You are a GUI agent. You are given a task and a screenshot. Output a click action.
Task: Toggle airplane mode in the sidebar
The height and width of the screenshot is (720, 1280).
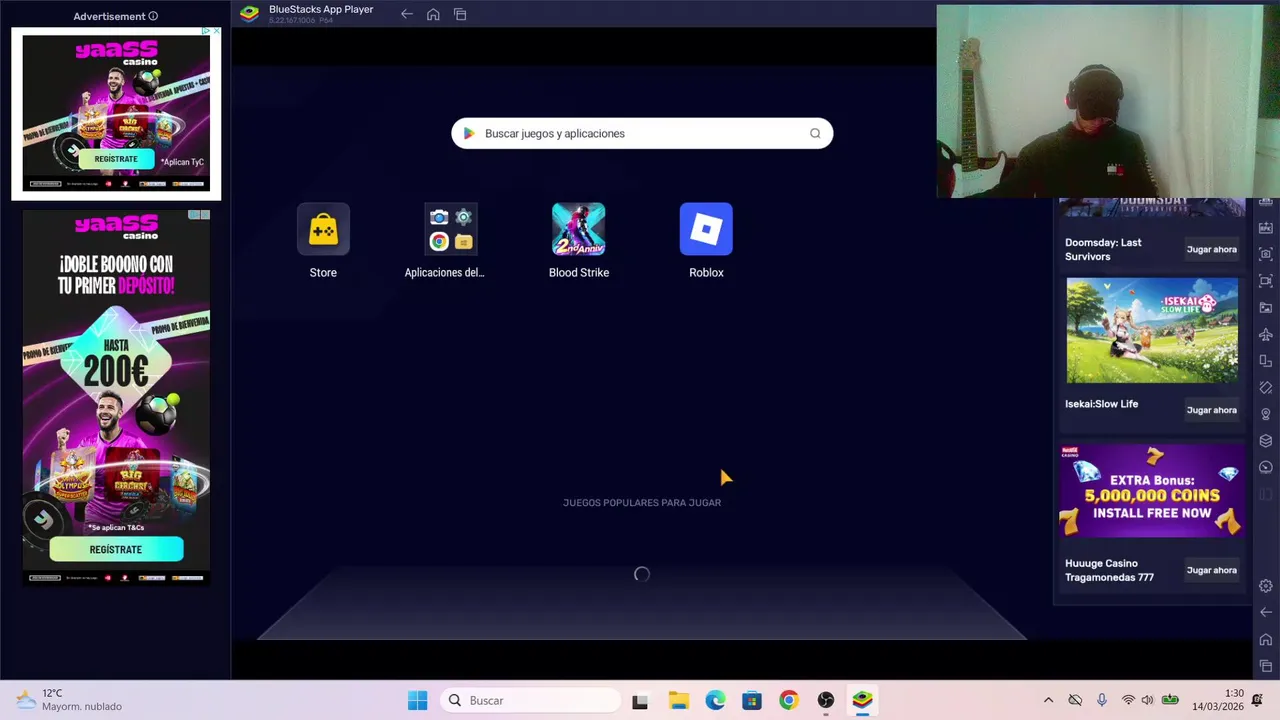pyautogui.click(x=1266, y=334)
